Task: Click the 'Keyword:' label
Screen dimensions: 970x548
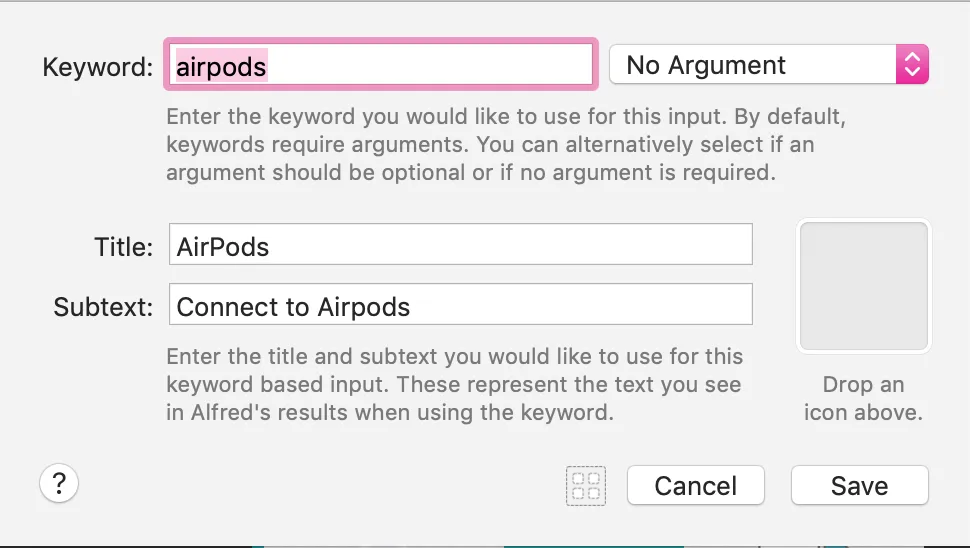Action: tap(98, 67)
